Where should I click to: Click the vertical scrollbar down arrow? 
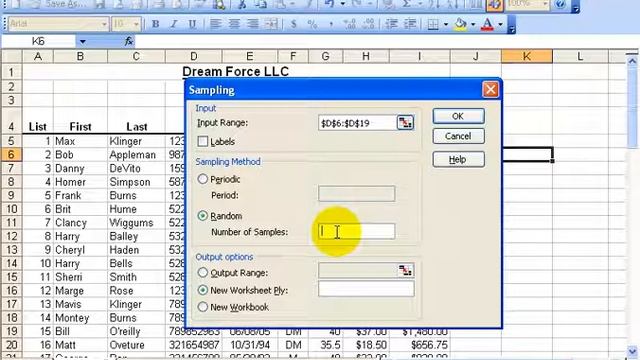point(632,351)
